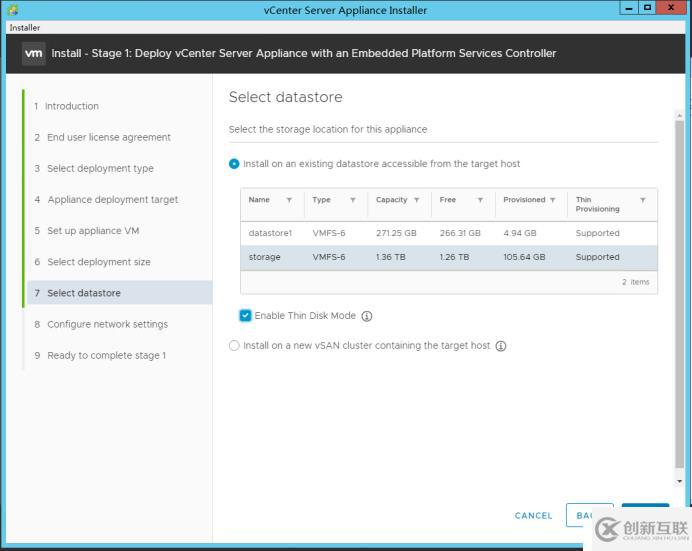
Task: Go to step 9 Ready to complete stage 1
Action: 100,356
